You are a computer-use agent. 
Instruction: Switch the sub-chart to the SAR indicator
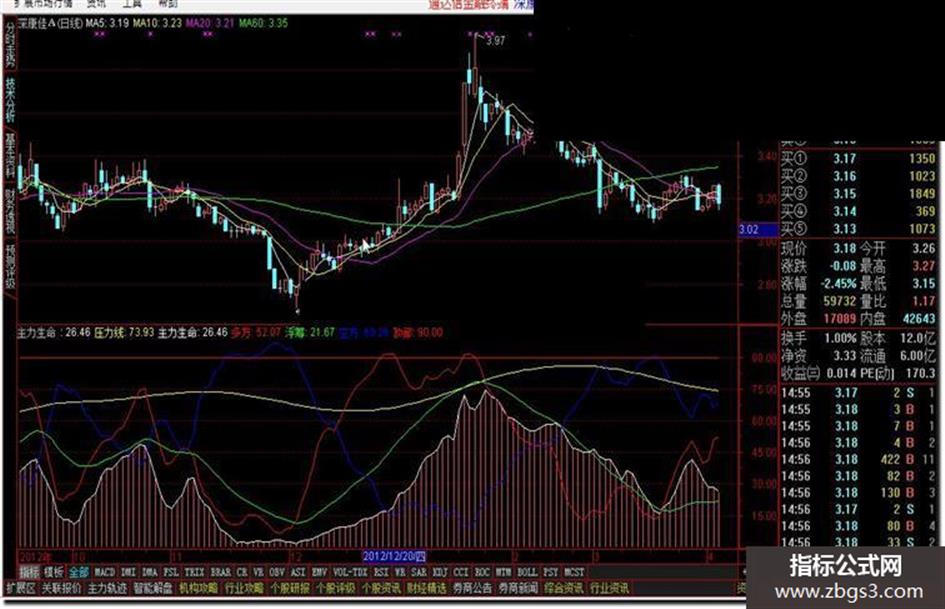(x=418, y=572)
